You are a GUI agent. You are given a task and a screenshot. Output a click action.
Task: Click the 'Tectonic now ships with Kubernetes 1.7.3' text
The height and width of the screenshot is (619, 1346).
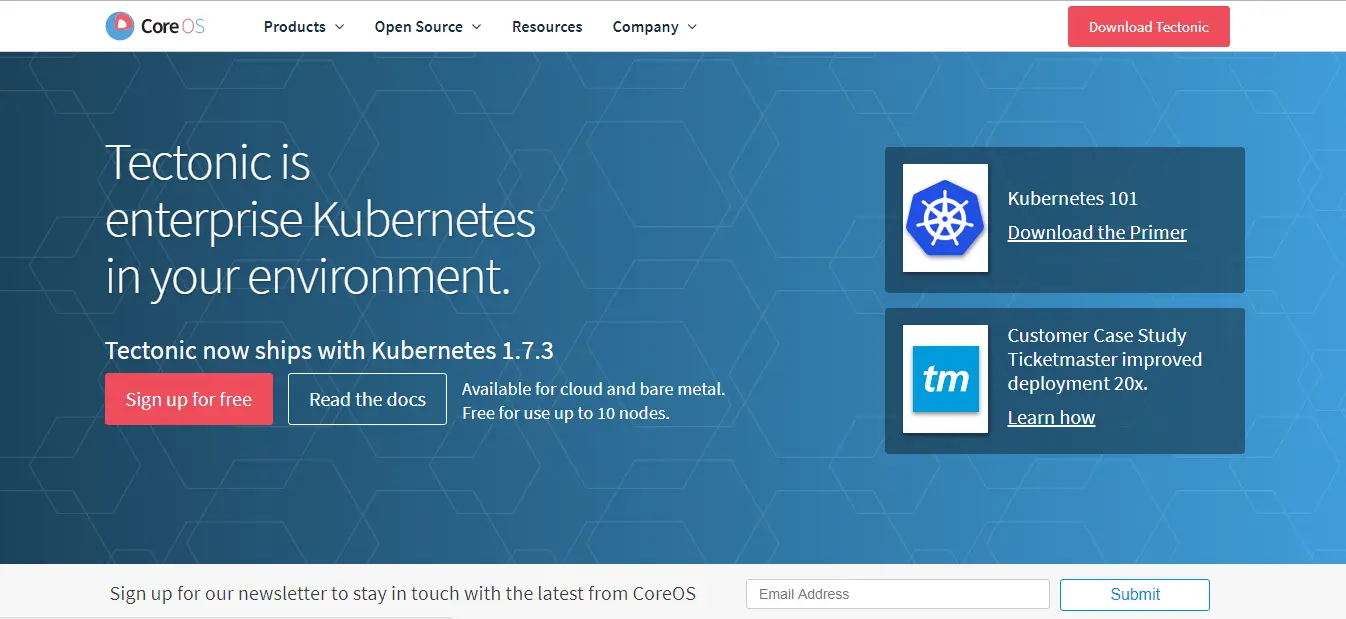tap(329, 351)
